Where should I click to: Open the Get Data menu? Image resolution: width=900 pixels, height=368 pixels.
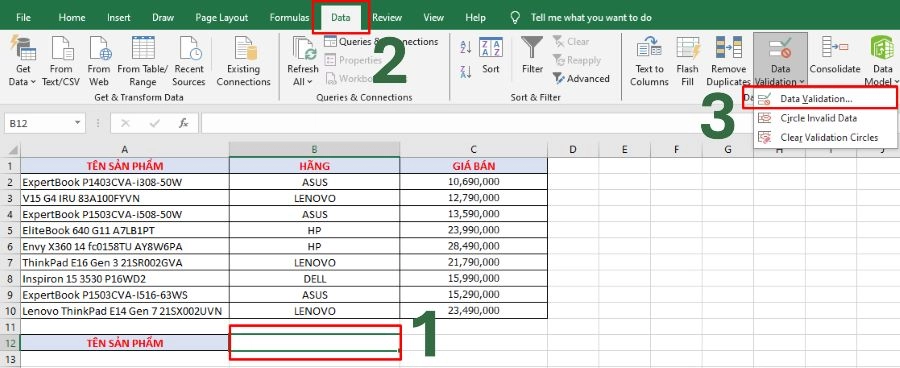pos(22,61)
